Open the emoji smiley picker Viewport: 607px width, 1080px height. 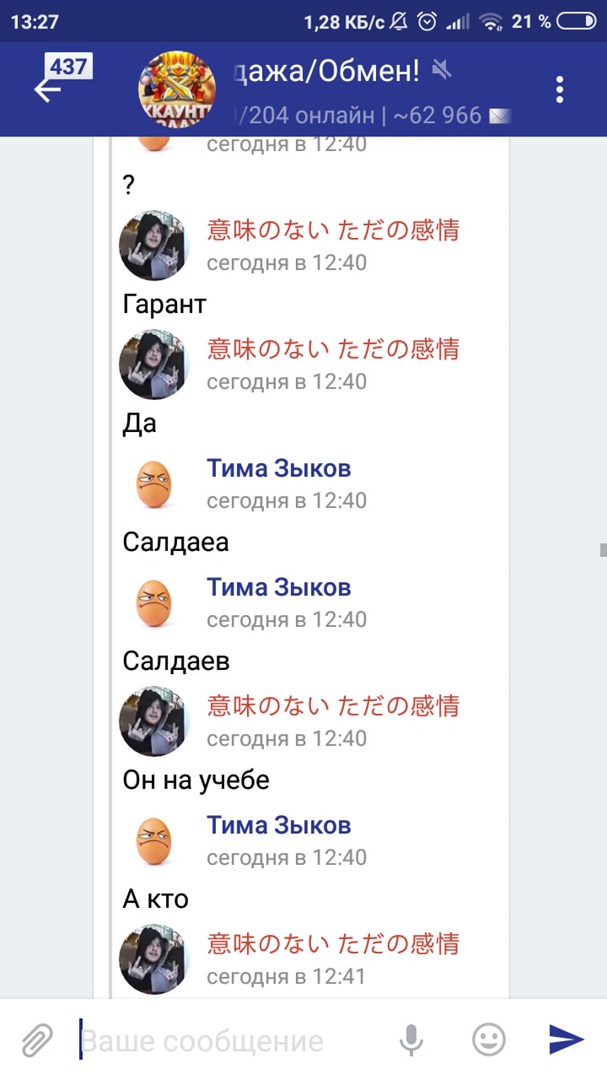pyautogui.click(x=489, y=1040)
